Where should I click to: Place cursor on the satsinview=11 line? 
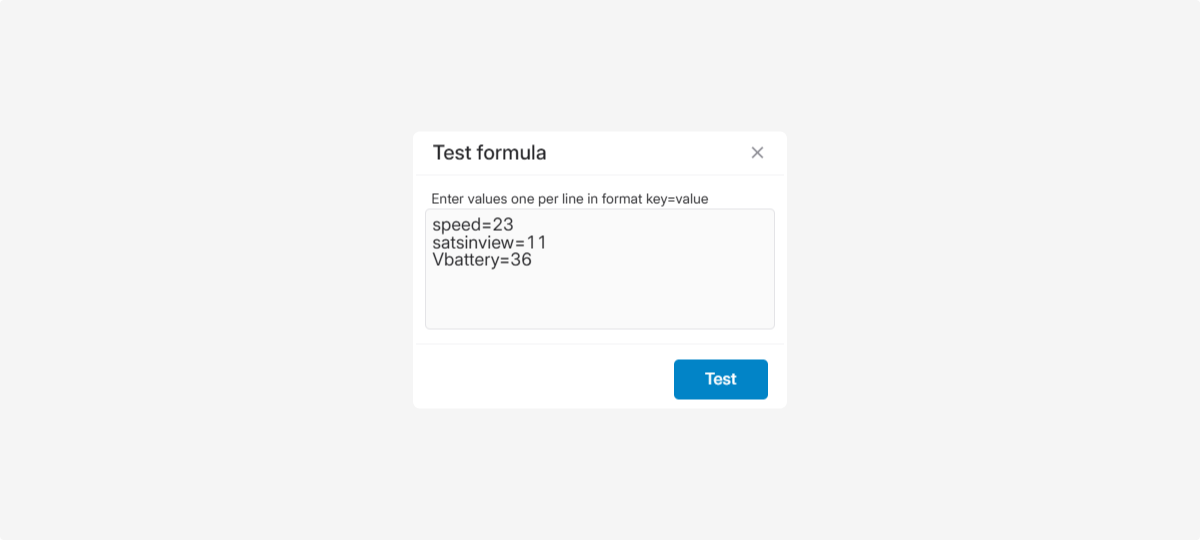(489, 243)
